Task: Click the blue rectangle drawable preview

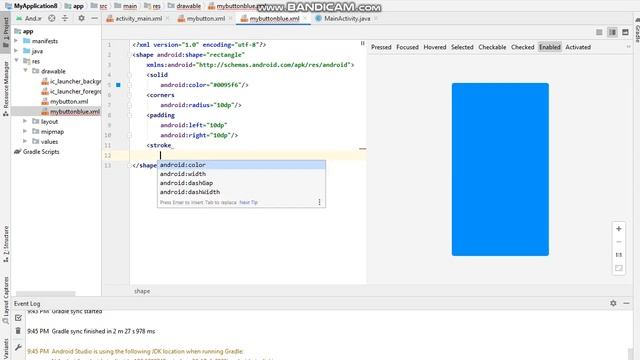Action: (x=500, y=169)
